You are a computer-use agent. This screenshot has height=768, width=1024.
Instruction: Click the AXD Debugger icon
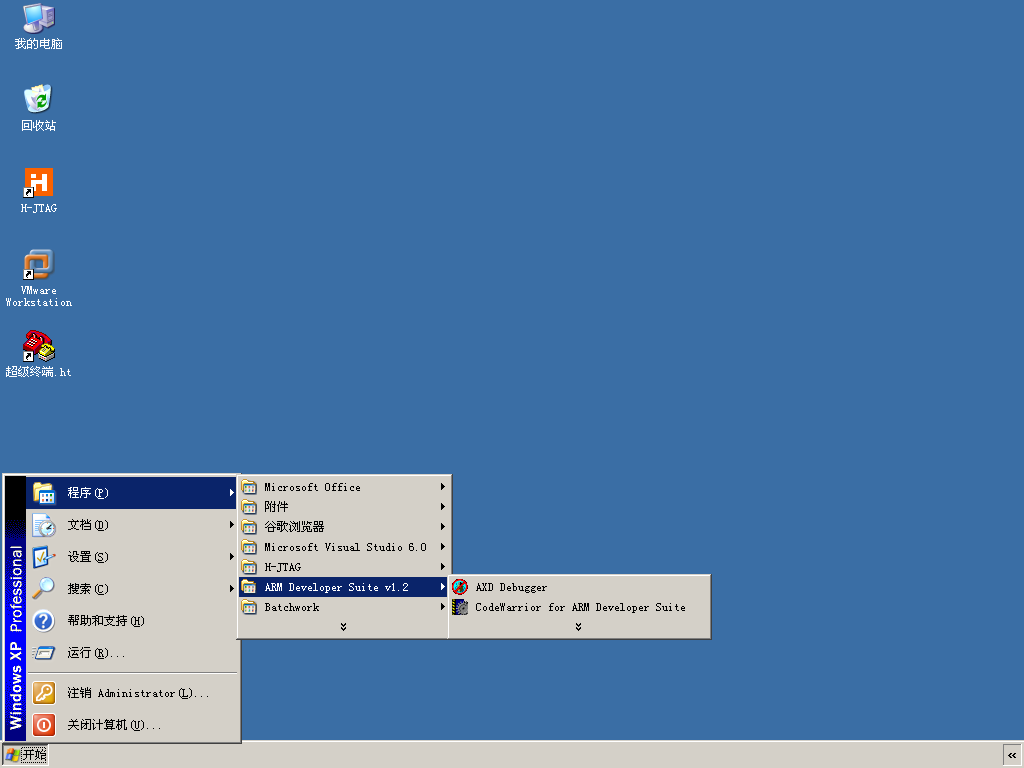point(460,587)
